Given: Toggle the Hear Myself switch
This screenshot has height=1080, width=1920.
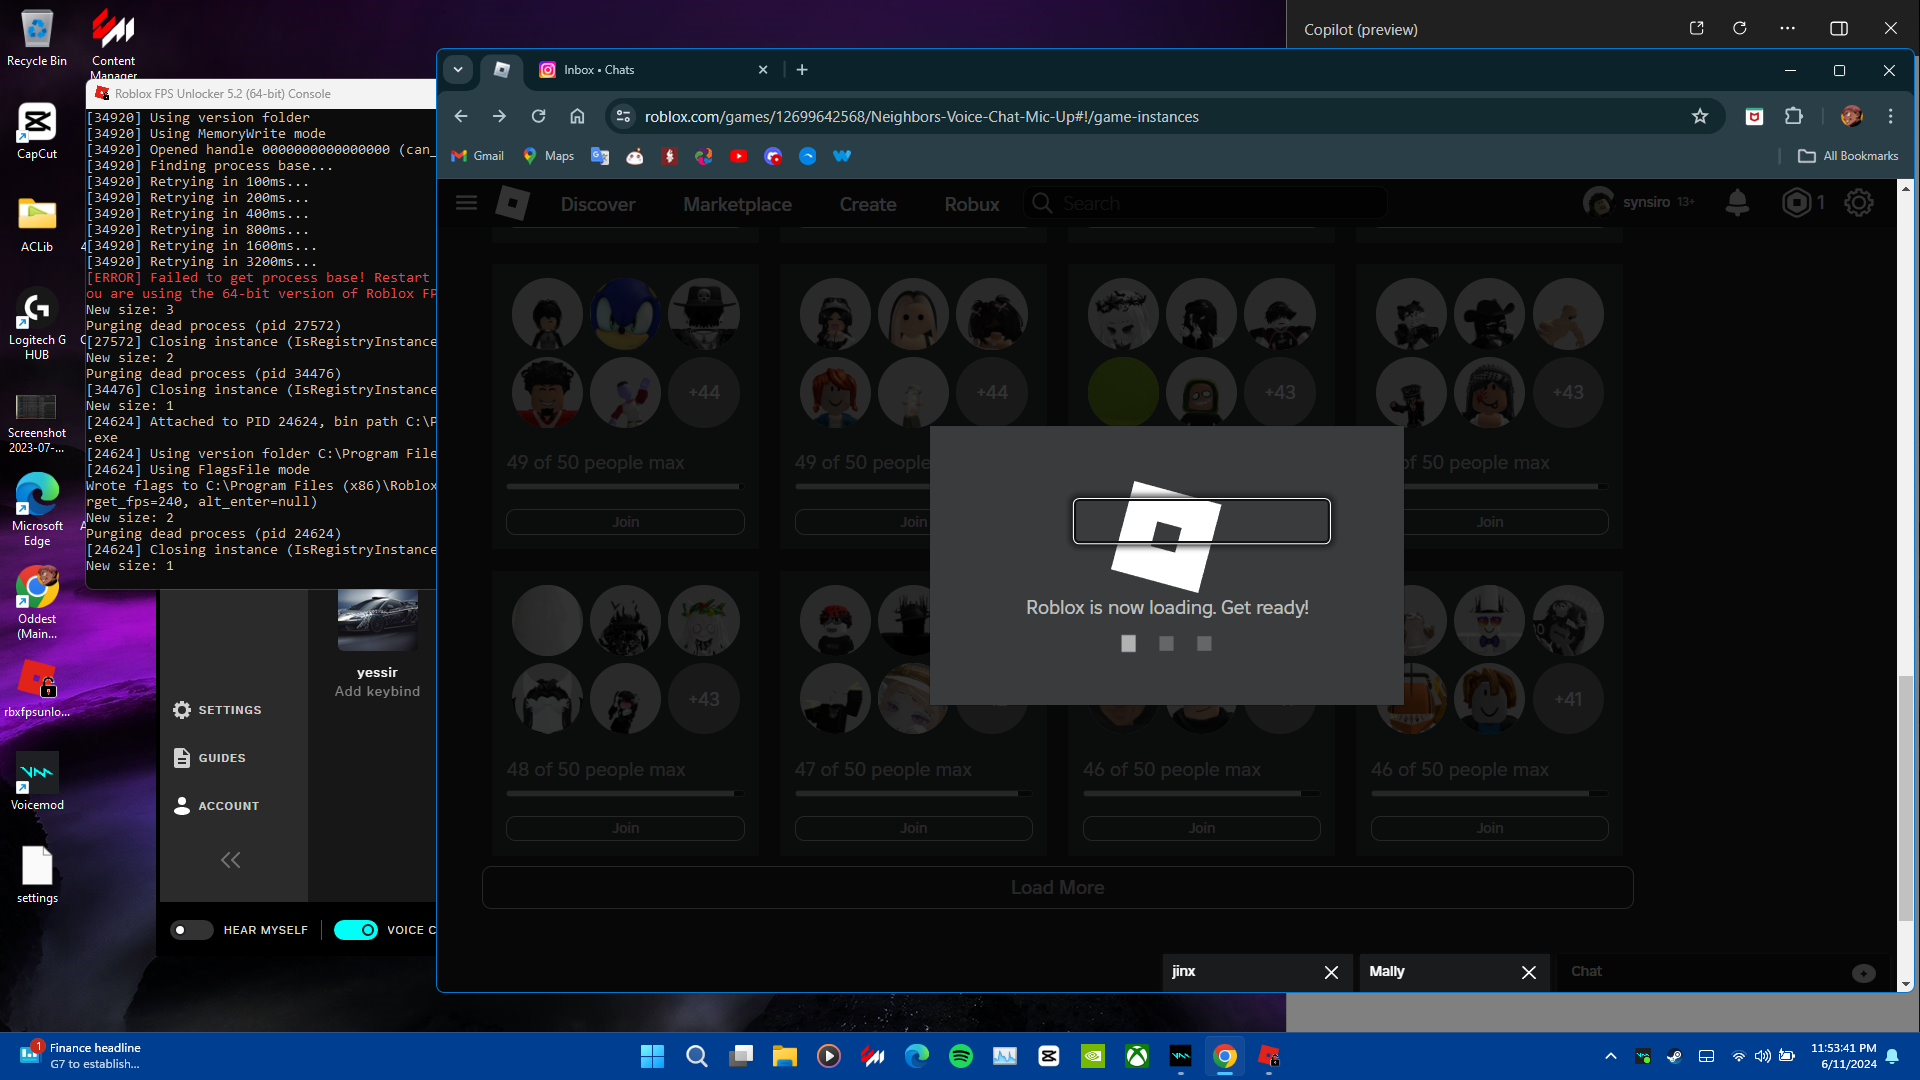Looking at the screenshot, I should [x=191, y=930].
